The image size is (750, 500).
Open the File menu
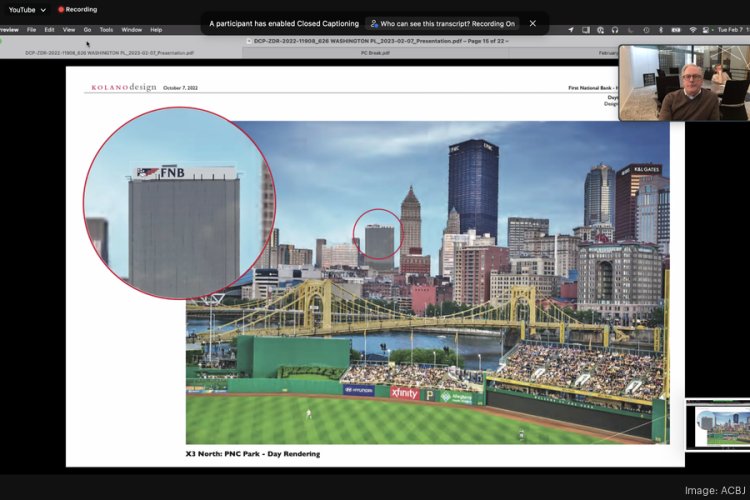32,30
